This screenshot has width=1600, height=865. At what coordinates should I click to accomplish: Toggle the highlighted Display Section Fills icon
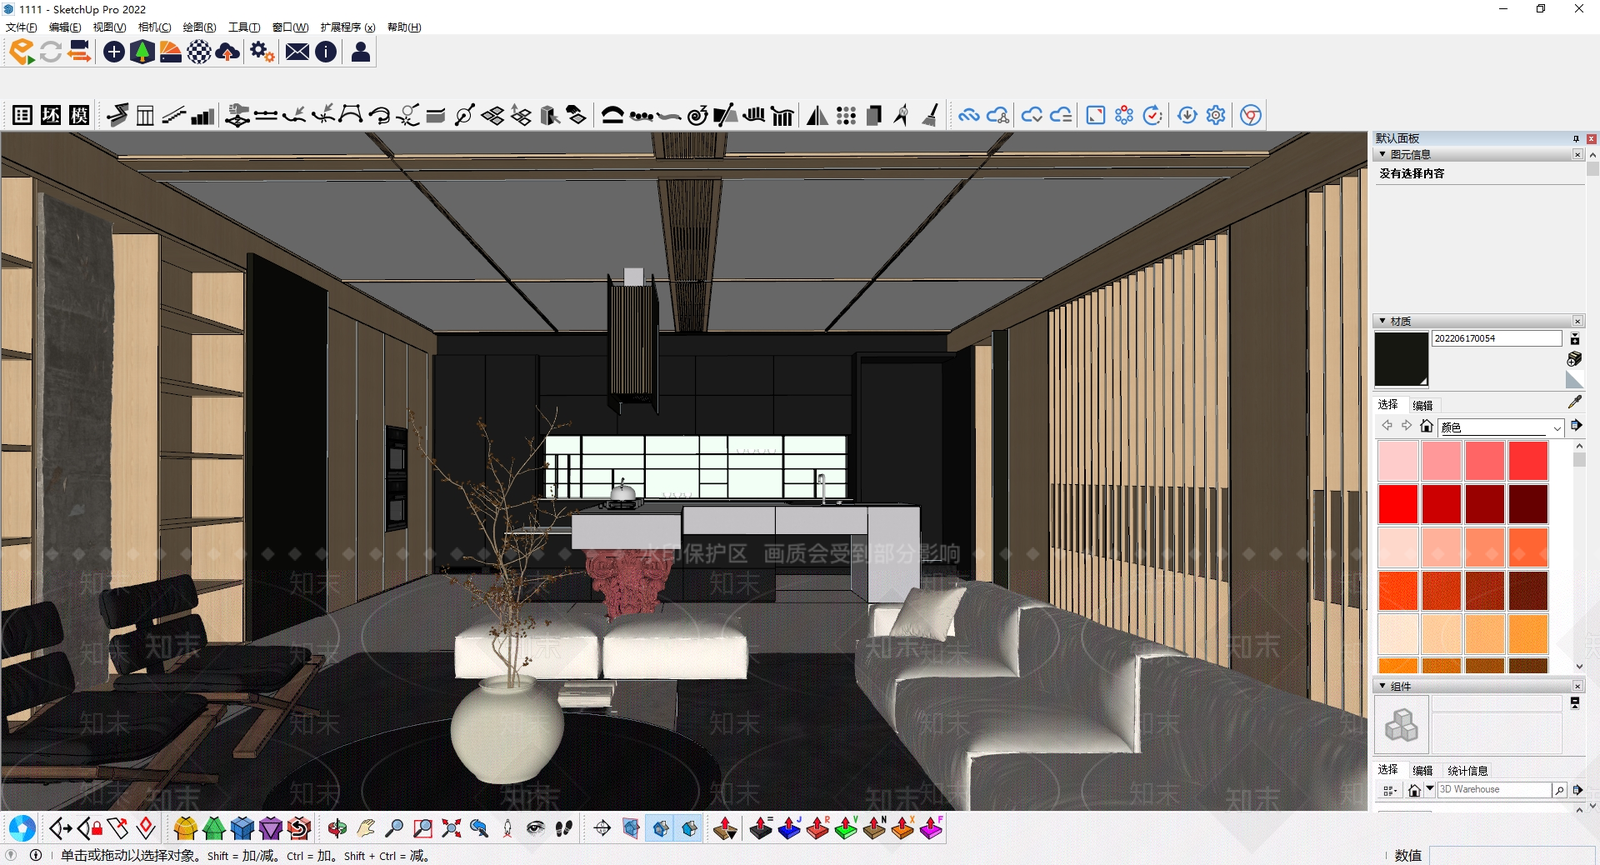point(689,828)
